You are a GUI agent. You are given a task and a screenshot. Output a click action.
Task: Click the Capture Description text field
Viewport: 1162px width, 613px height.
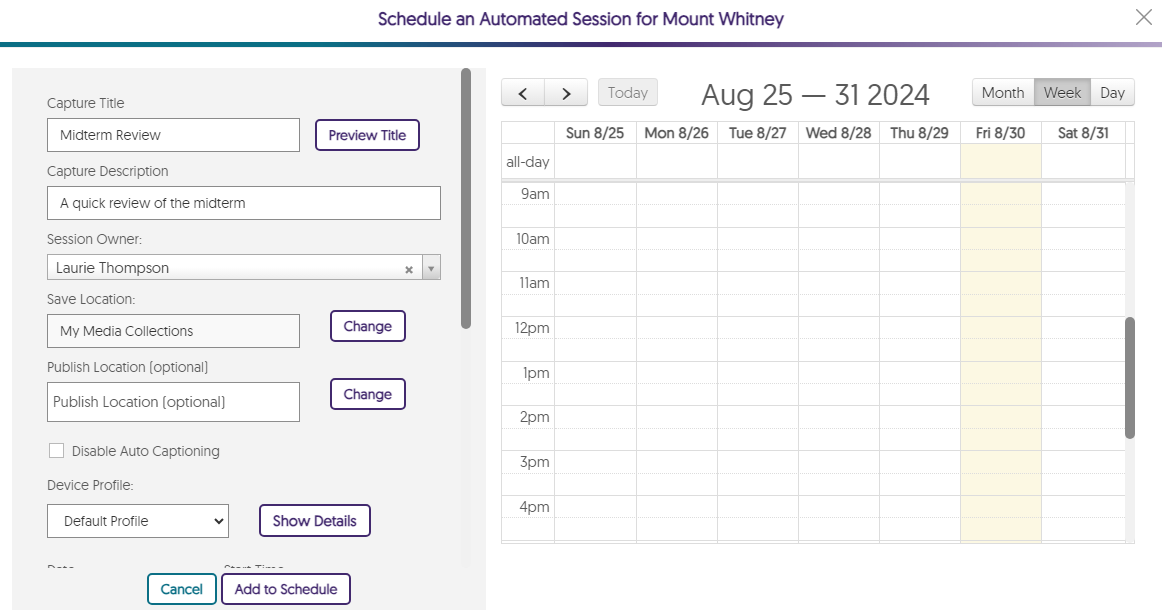point(243,203)
